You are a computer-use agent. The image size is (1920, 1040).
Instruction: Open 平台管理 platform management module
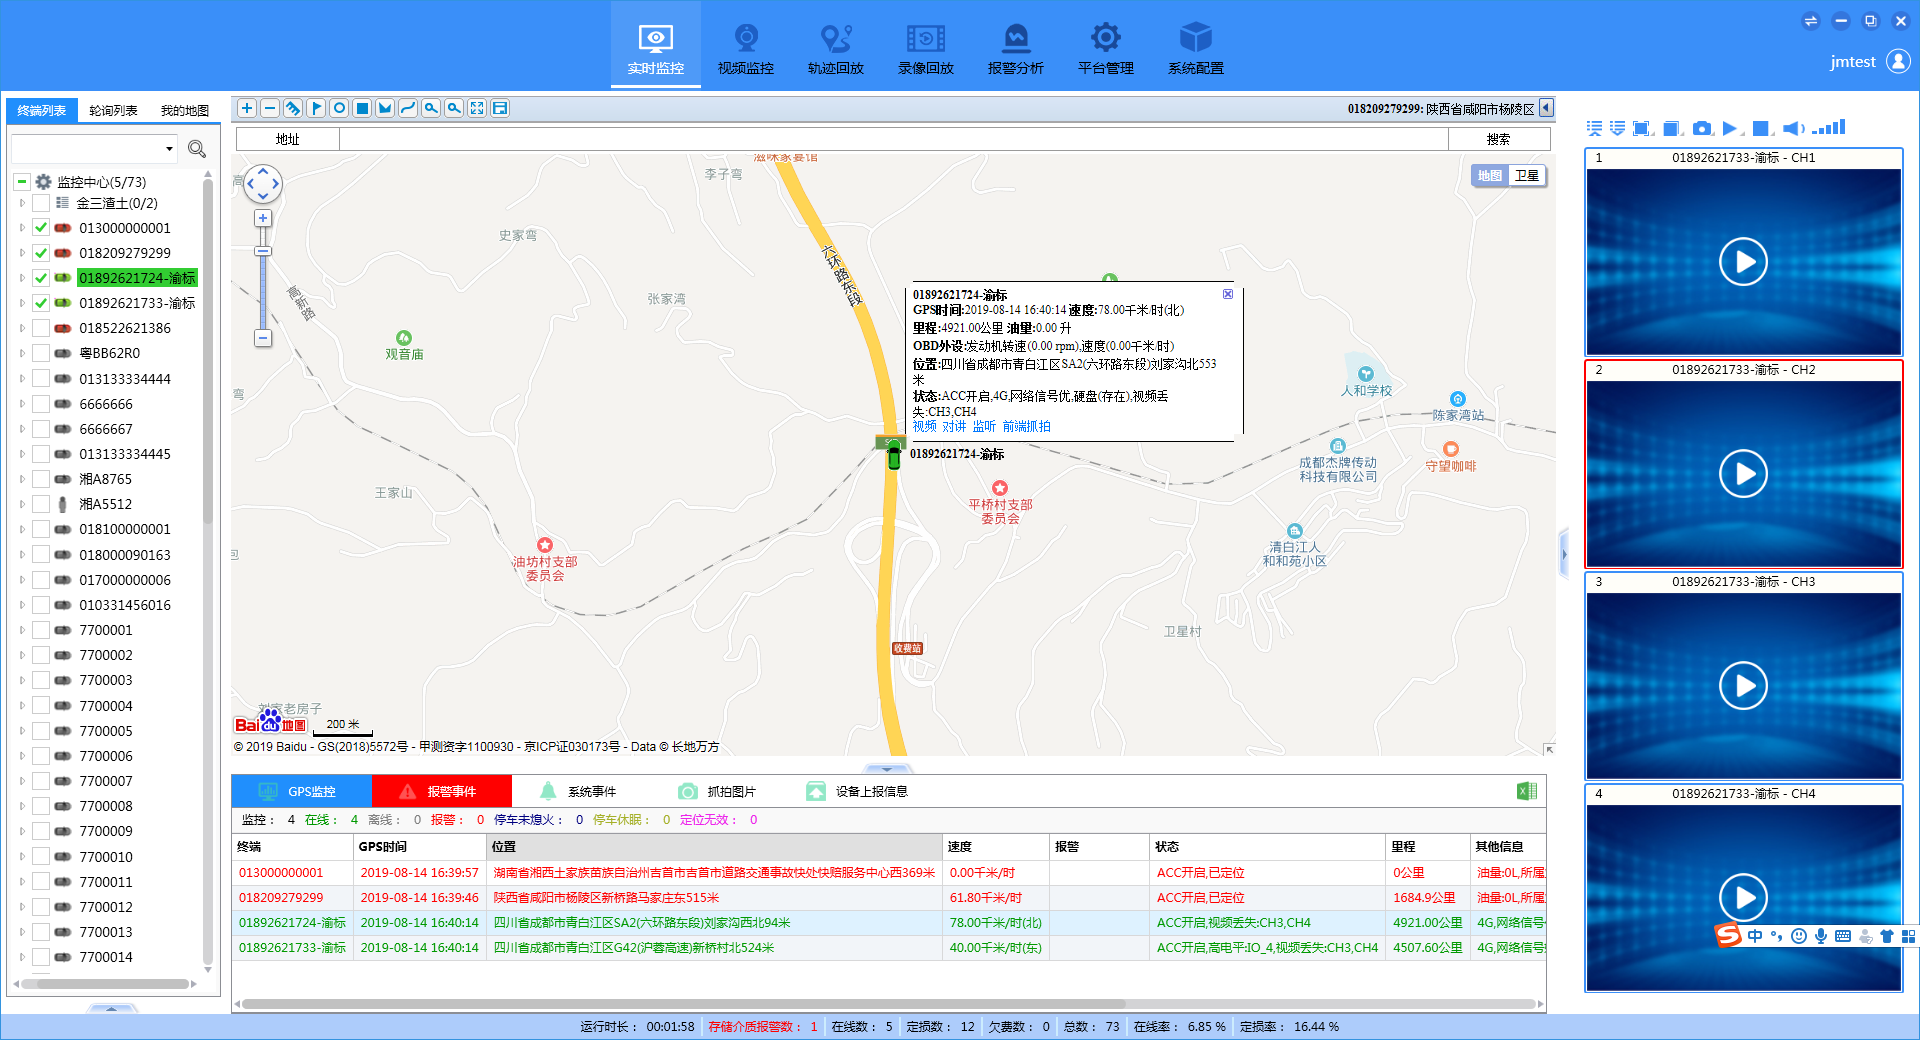[1106, 47]
